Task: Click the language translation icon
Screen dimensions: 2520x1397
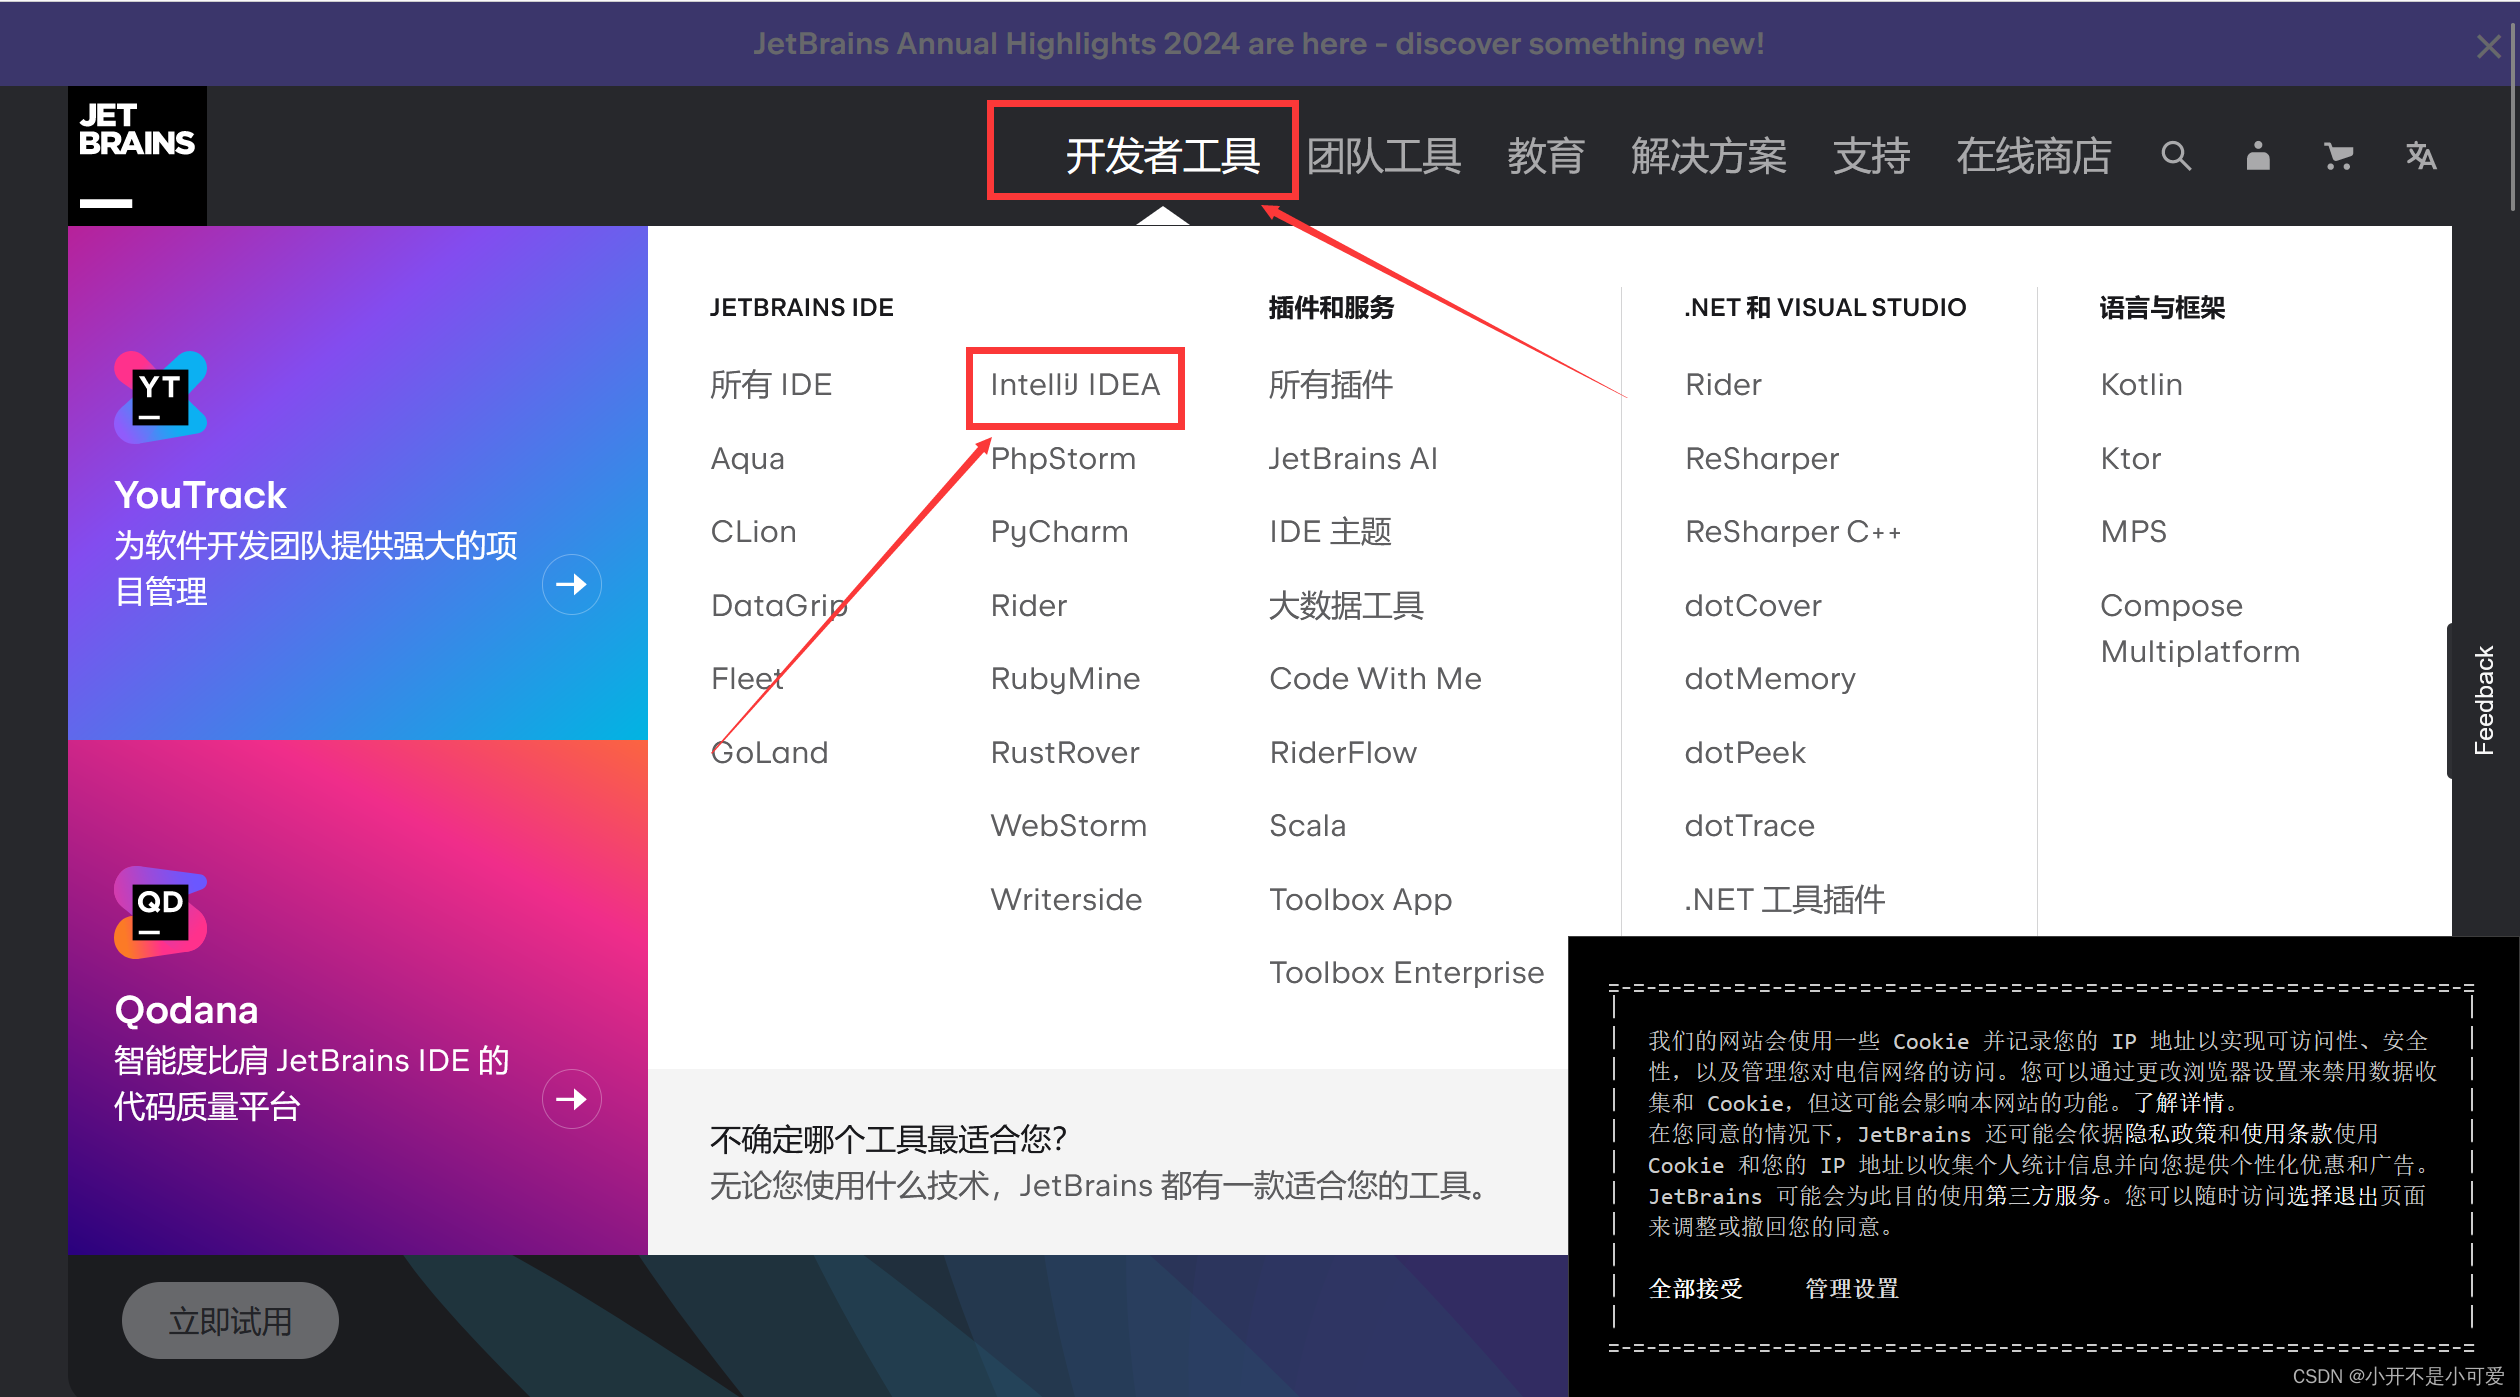Action: (x=2420, y=156)
